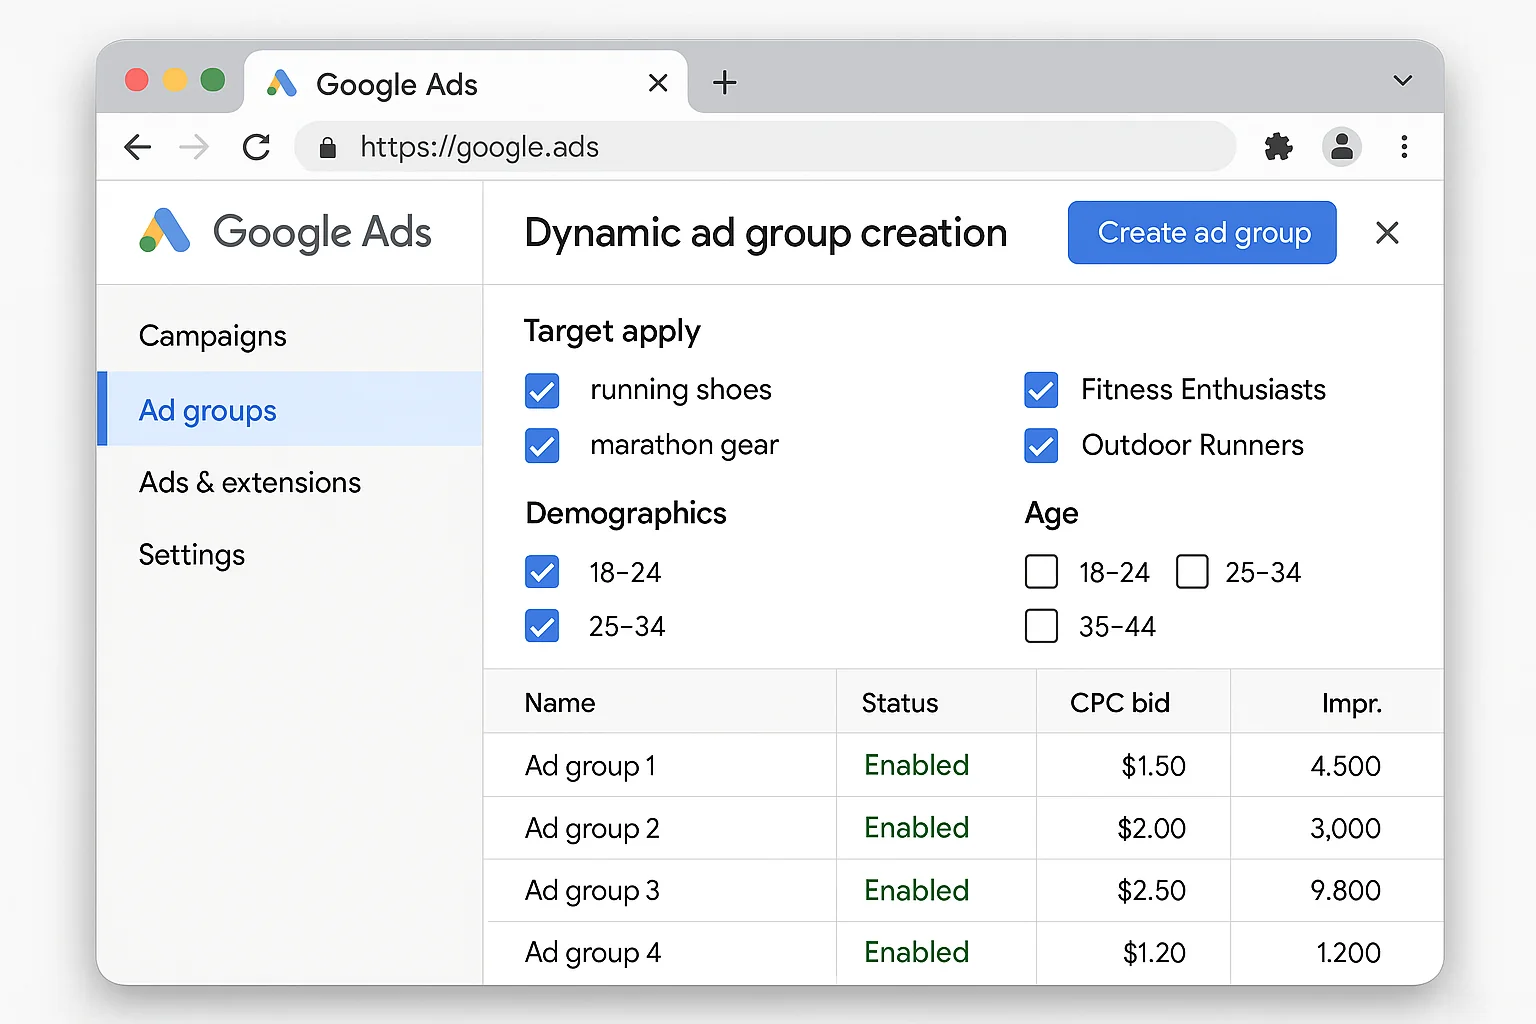Viewport: 1536px width, 1024px height.
Task: Uncheck the Fitness Enthusiasts checkbox
Action: pos(1041,390)
